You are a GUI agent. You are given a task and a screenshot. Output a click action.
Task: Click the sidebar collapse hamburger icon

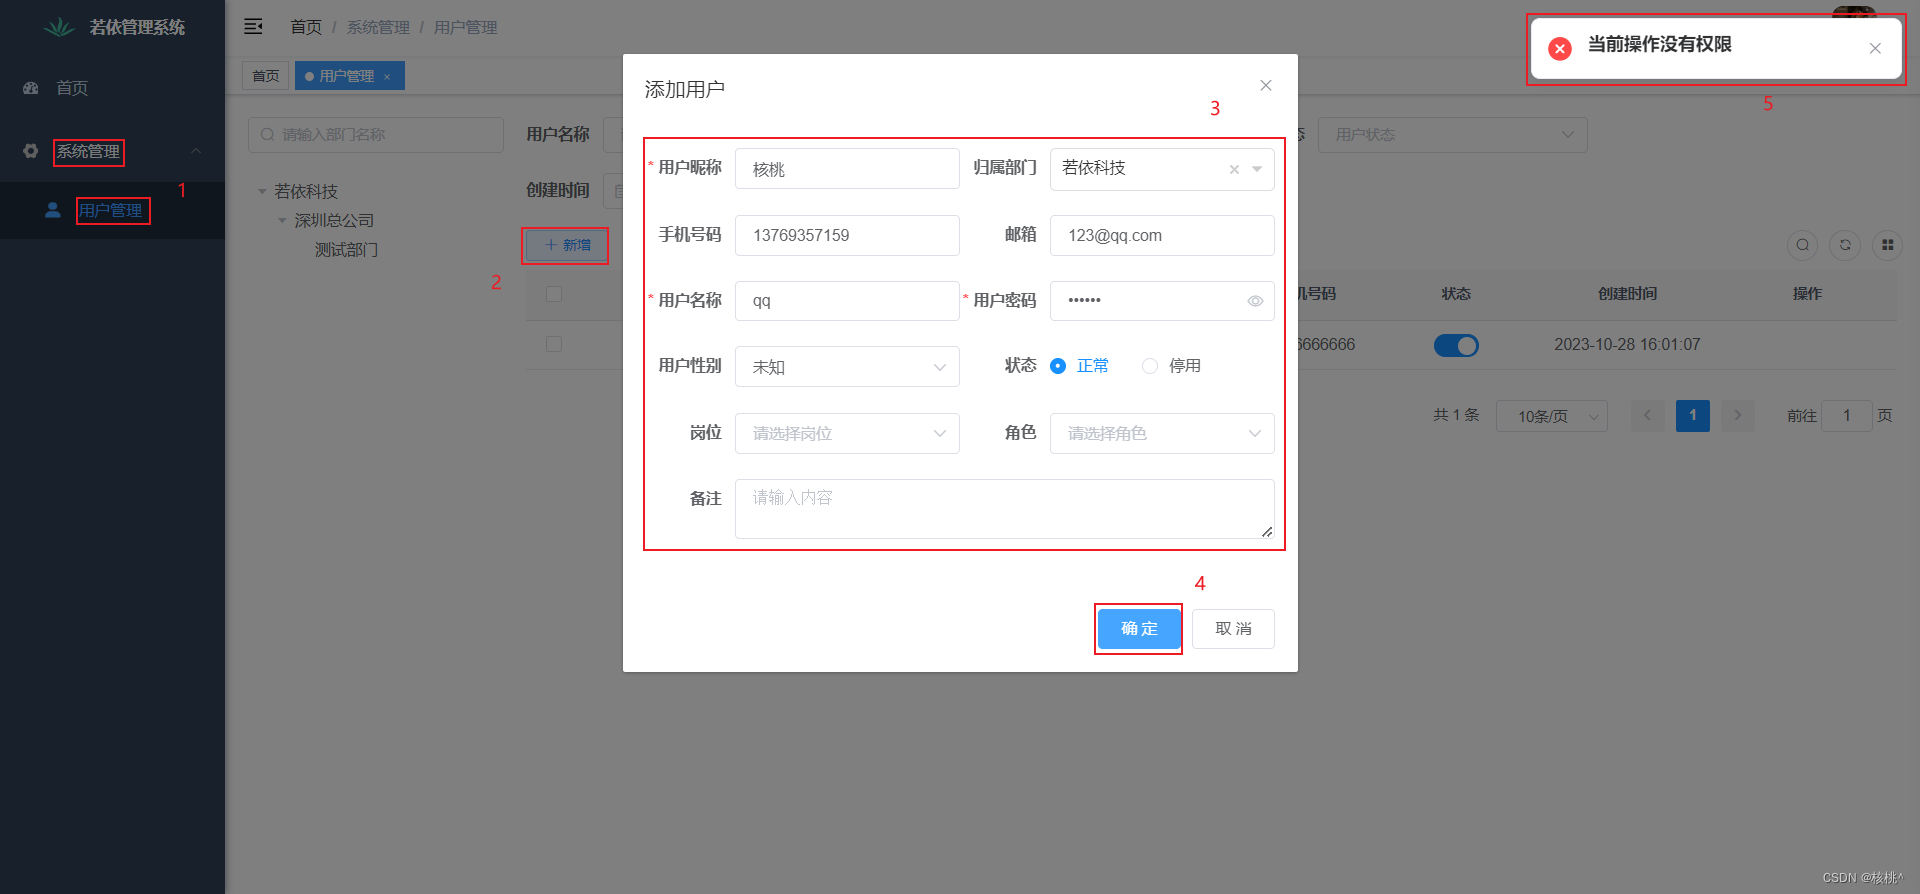pyautogui.click(x=253, y=27)
